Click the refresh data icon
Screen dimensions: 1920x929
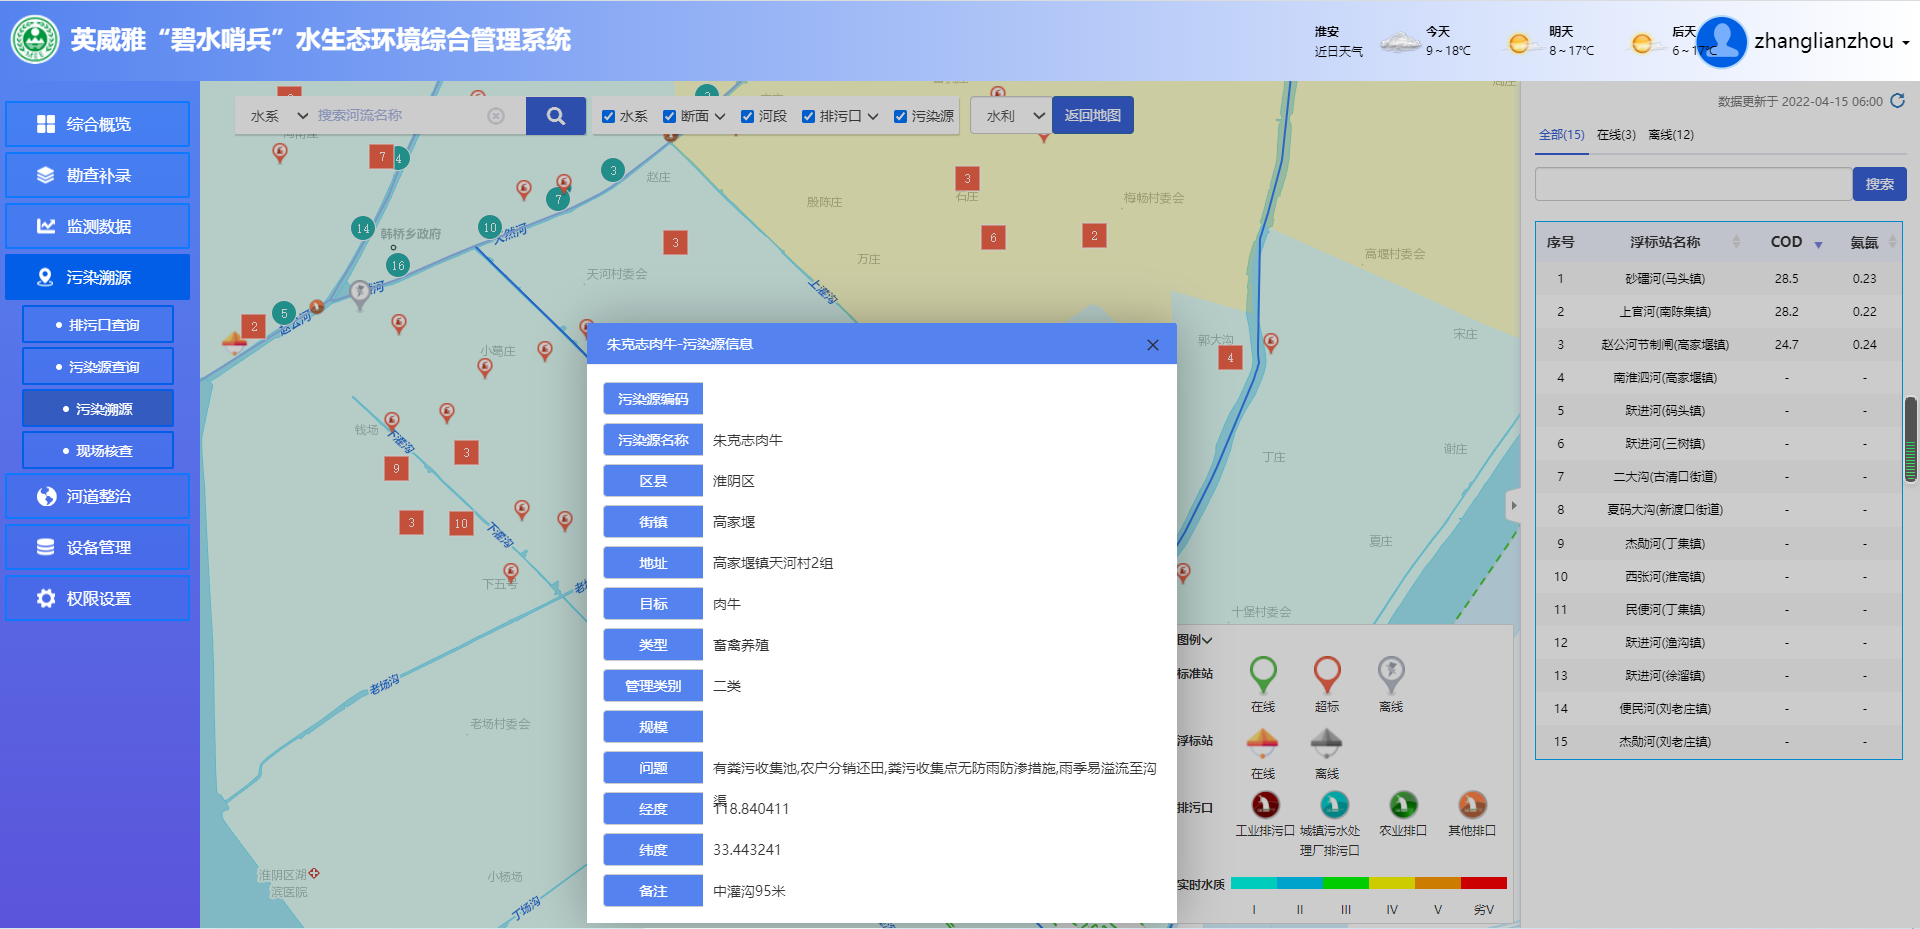1897,101
